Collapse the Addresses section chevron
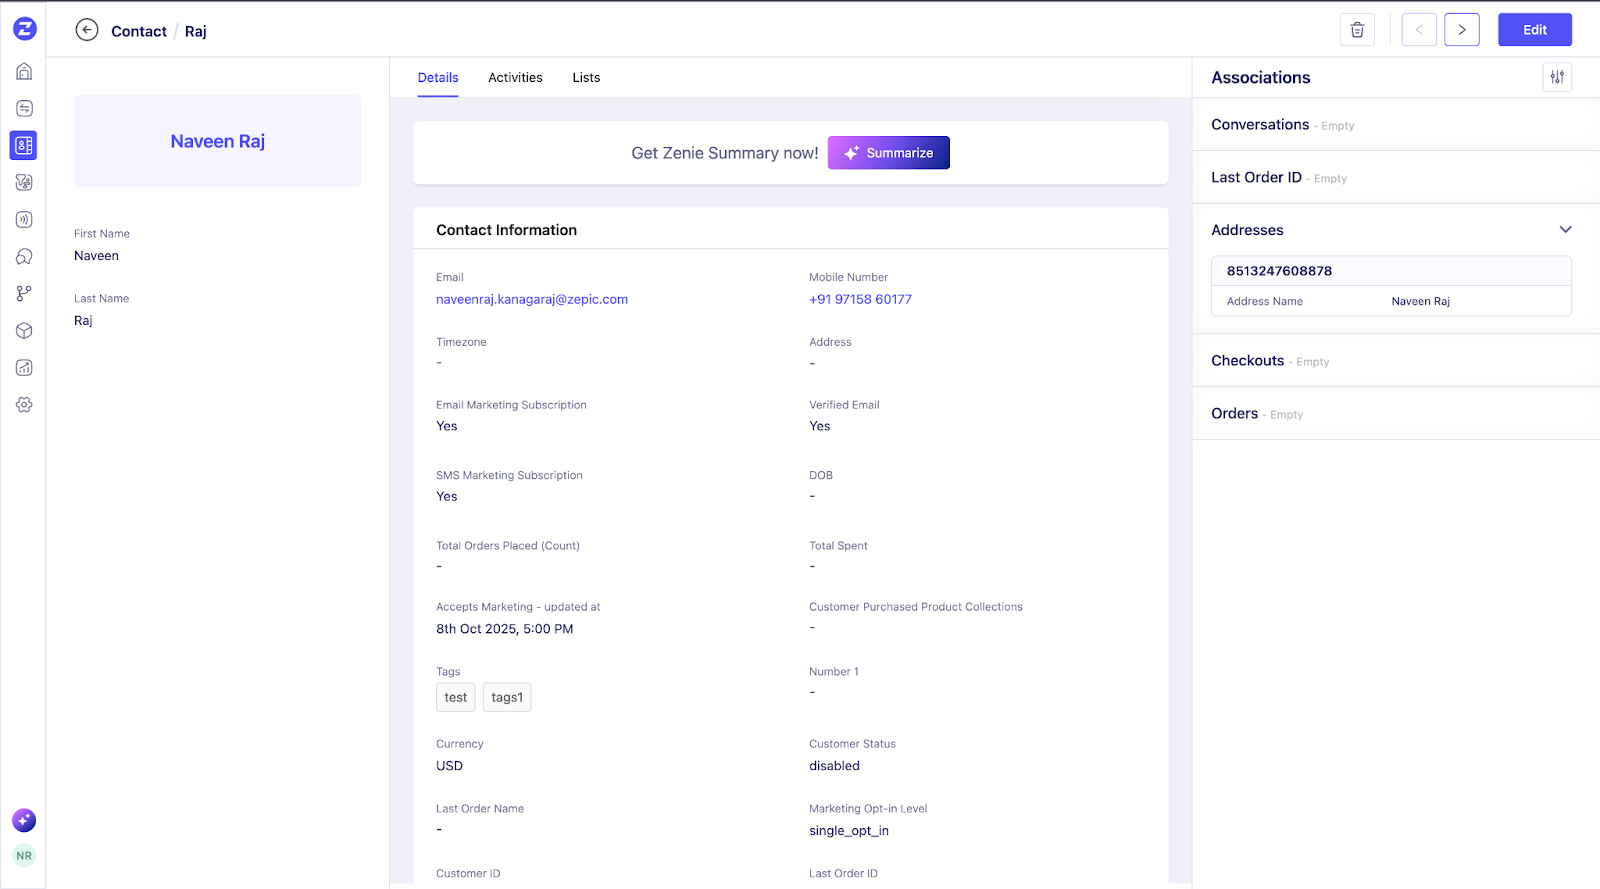The height and width of the screenshot is (889, 1600). click(x=1565, y=230)
